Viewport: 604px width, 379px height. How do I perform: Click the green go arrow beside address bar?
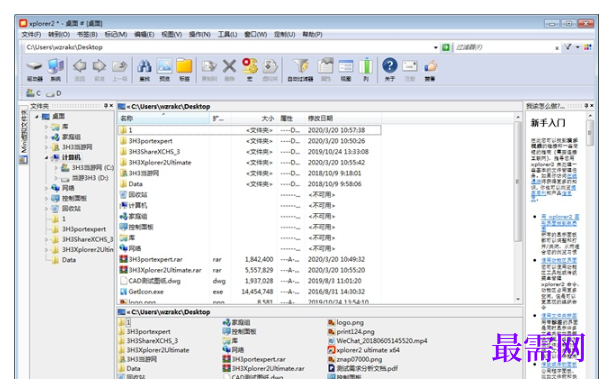coord(446,47)
